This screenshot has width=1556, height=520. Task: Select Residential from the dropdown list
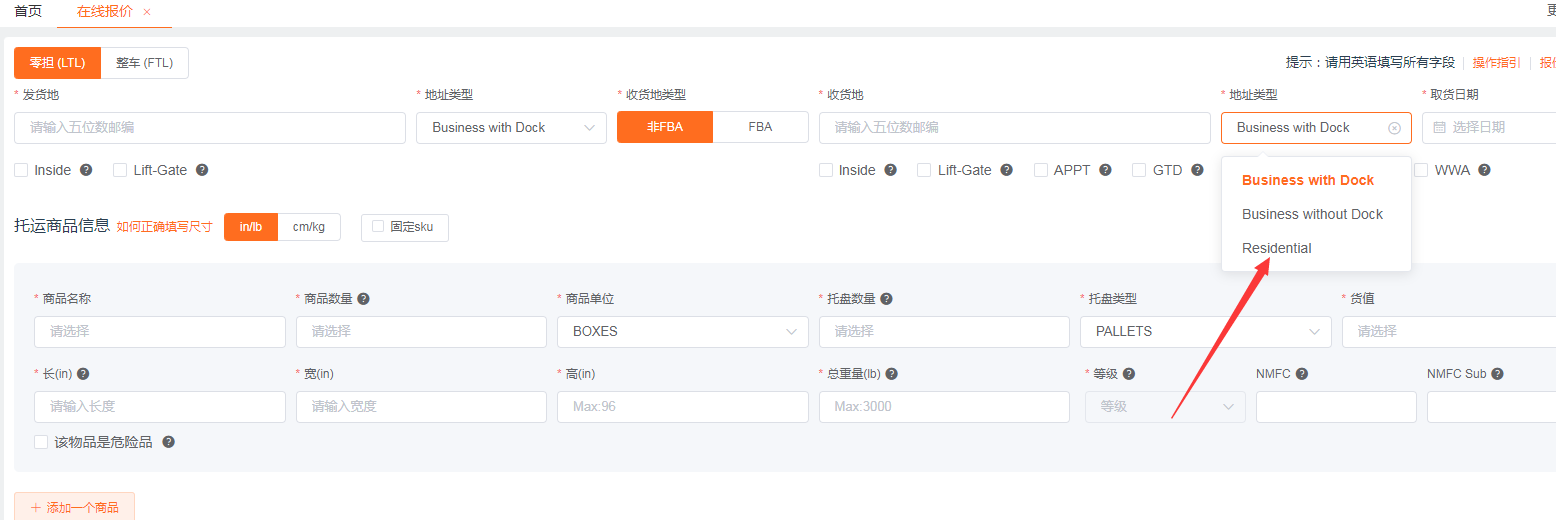coord(1277,248)
